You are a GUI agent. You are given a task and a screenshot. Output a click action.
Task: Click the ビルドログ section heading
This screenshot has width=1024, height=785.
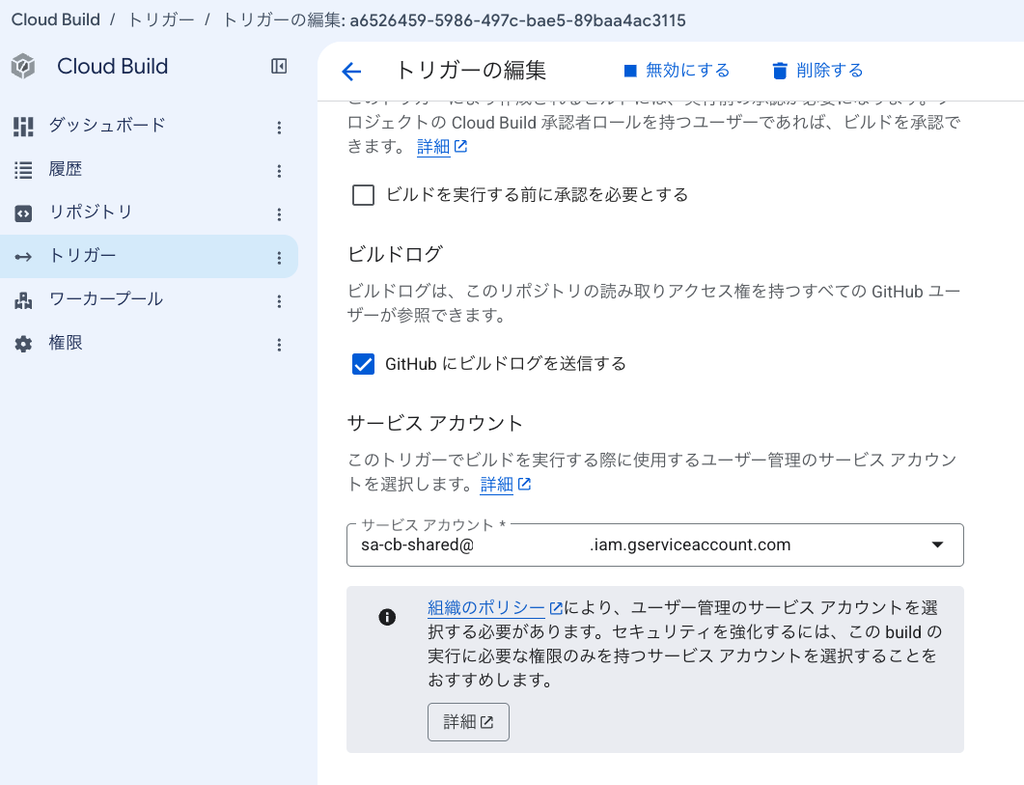pos(395,253)
